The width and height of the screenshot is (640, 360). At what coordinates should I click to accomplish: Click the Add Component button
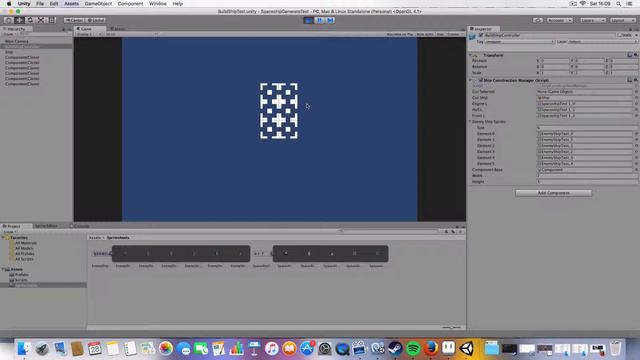click(553, 193)
